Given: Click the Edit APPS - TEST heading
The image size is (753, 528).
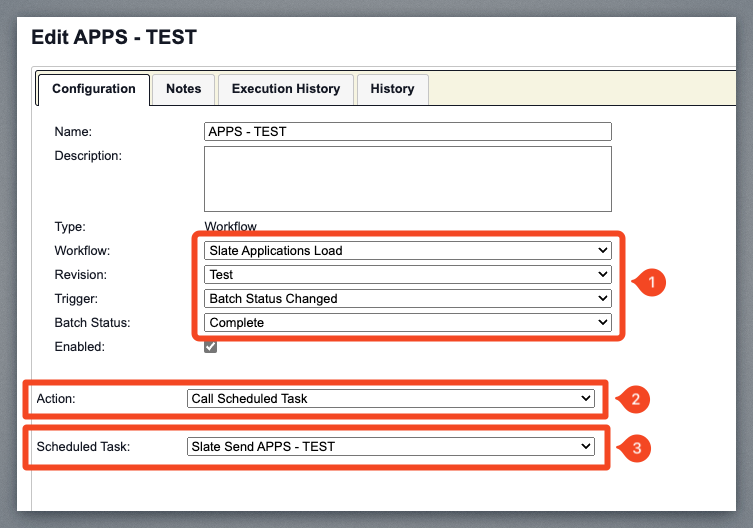Looking at the screenshot, I should coord(114,38).
